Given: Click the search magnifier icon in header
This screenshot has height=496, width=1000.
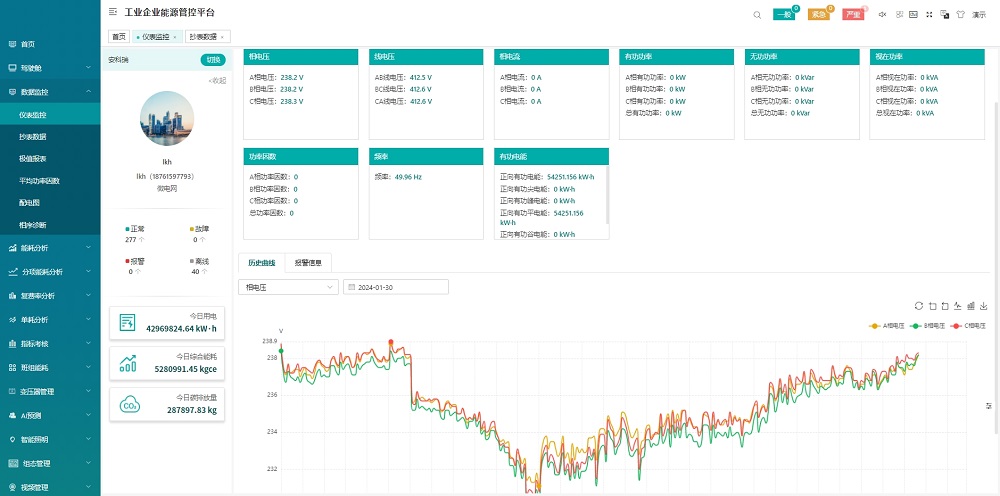Looking at the screenshot, I should point(757,14).
